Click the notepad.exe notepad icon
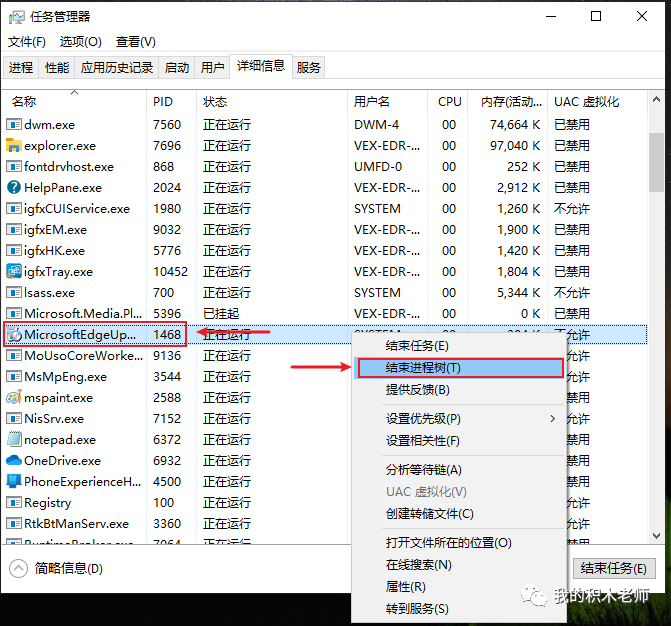The image size is (671, 626). (14, 439)
